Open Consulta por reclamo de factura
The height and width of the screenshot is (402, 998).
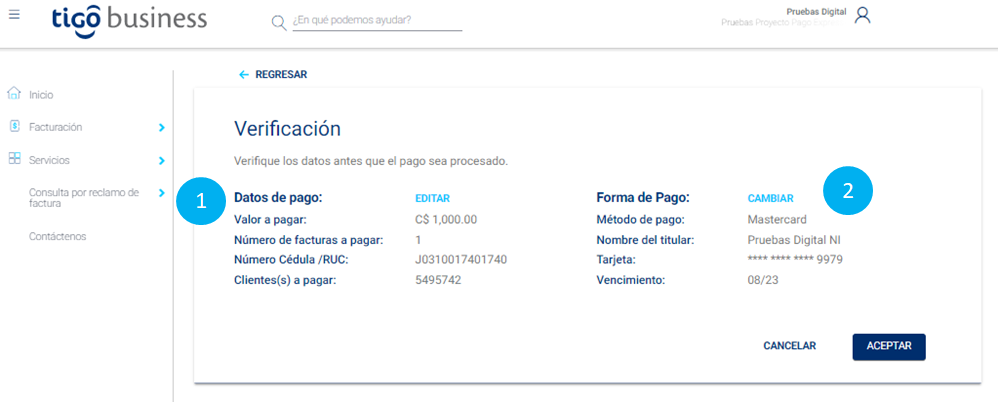(83, 198)
